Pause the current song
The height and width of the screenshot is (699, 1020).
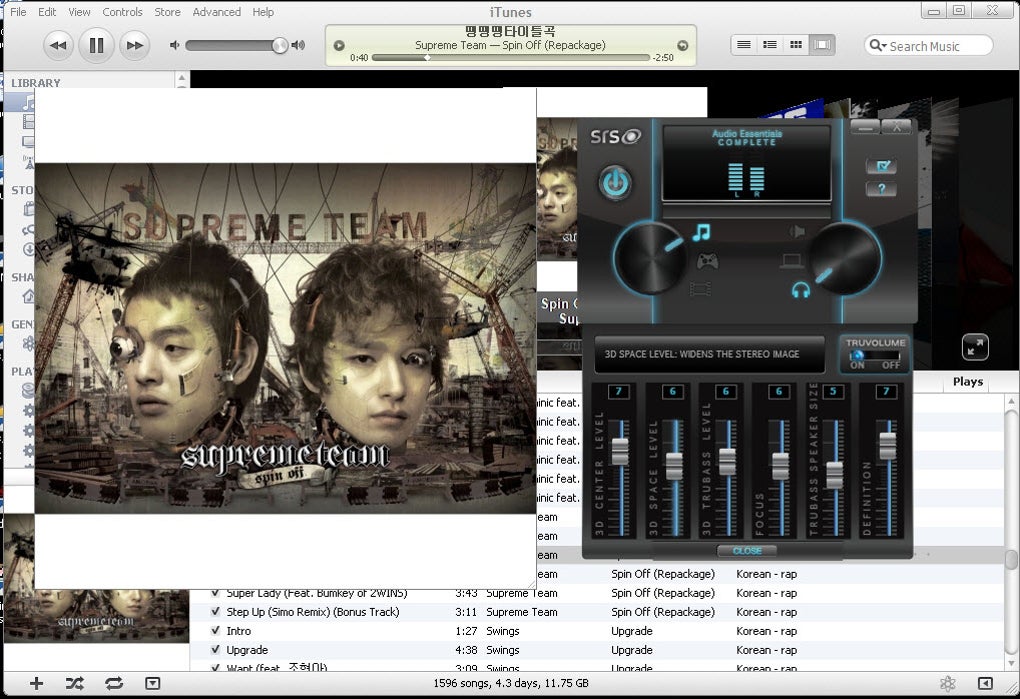(96, 45)
